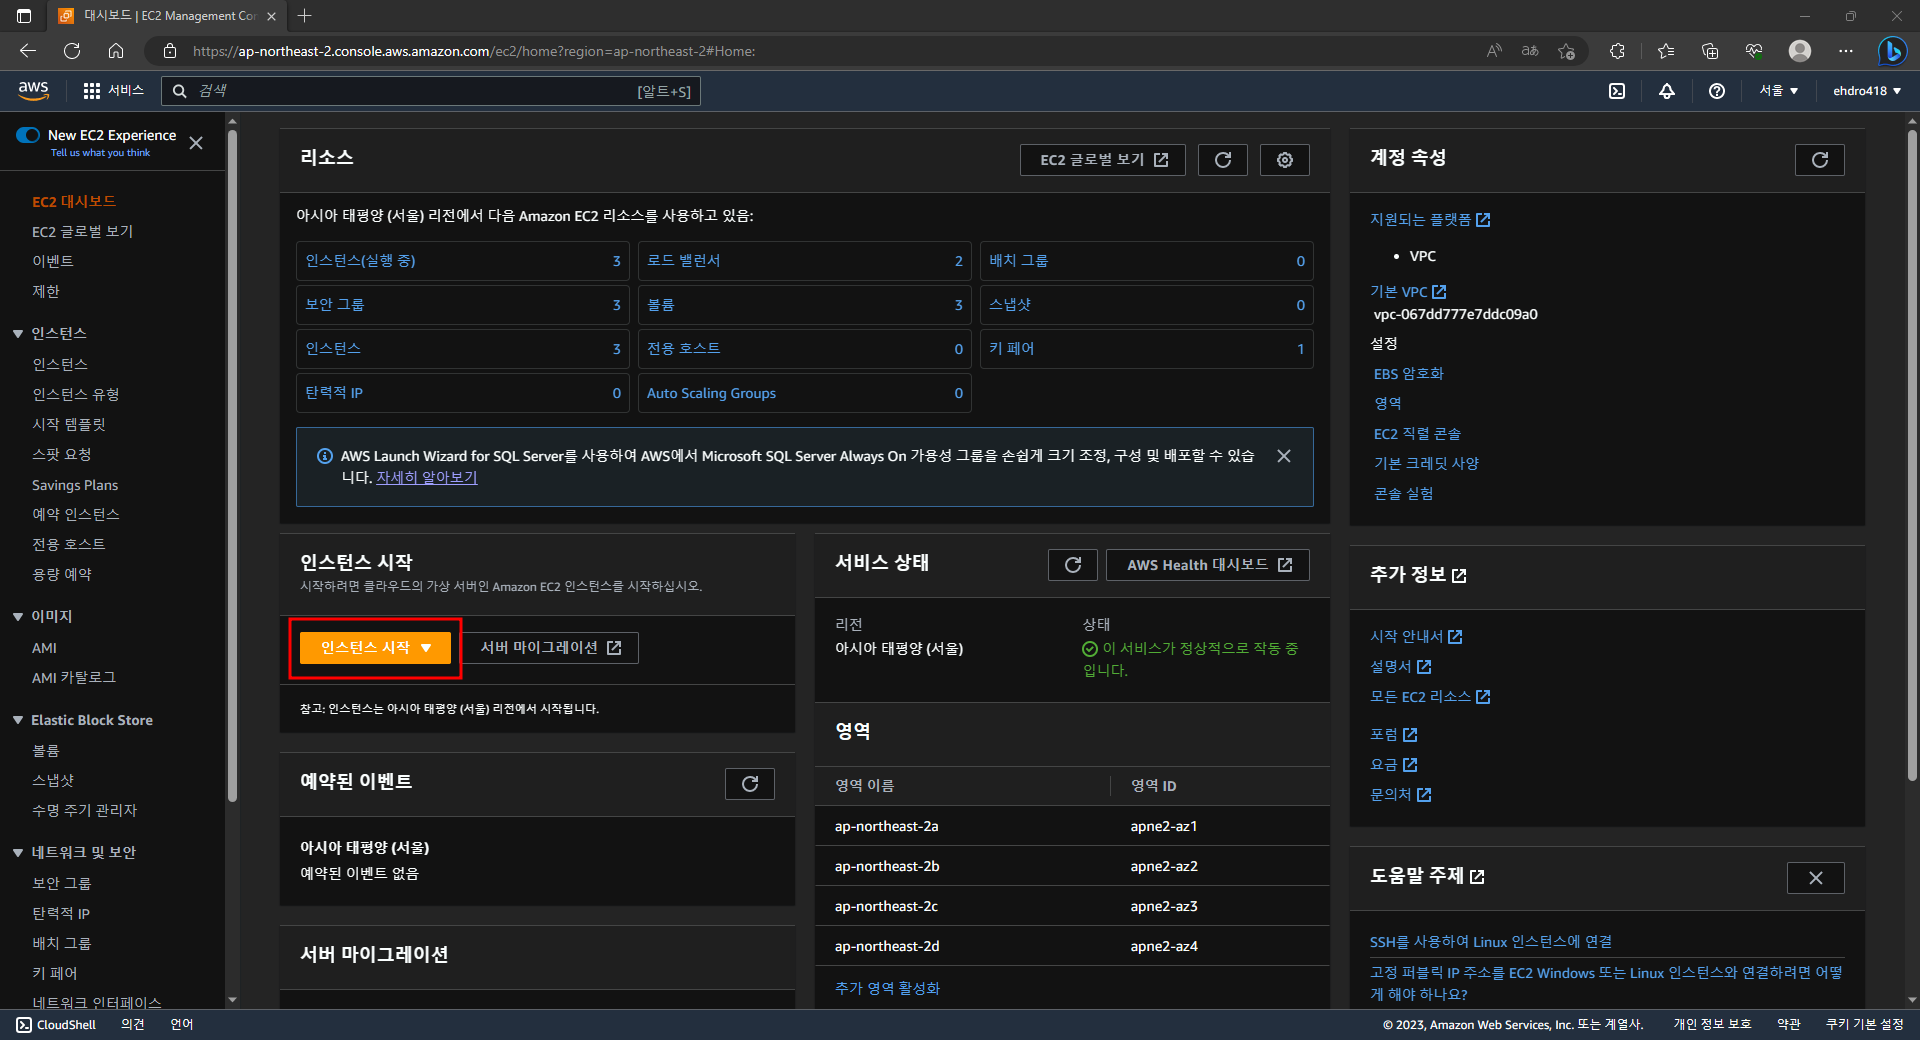This screenshot has height=1040, width=1920.
Task: Collapse the 인스턴스 sidebar section
Action: click(18, 334)
